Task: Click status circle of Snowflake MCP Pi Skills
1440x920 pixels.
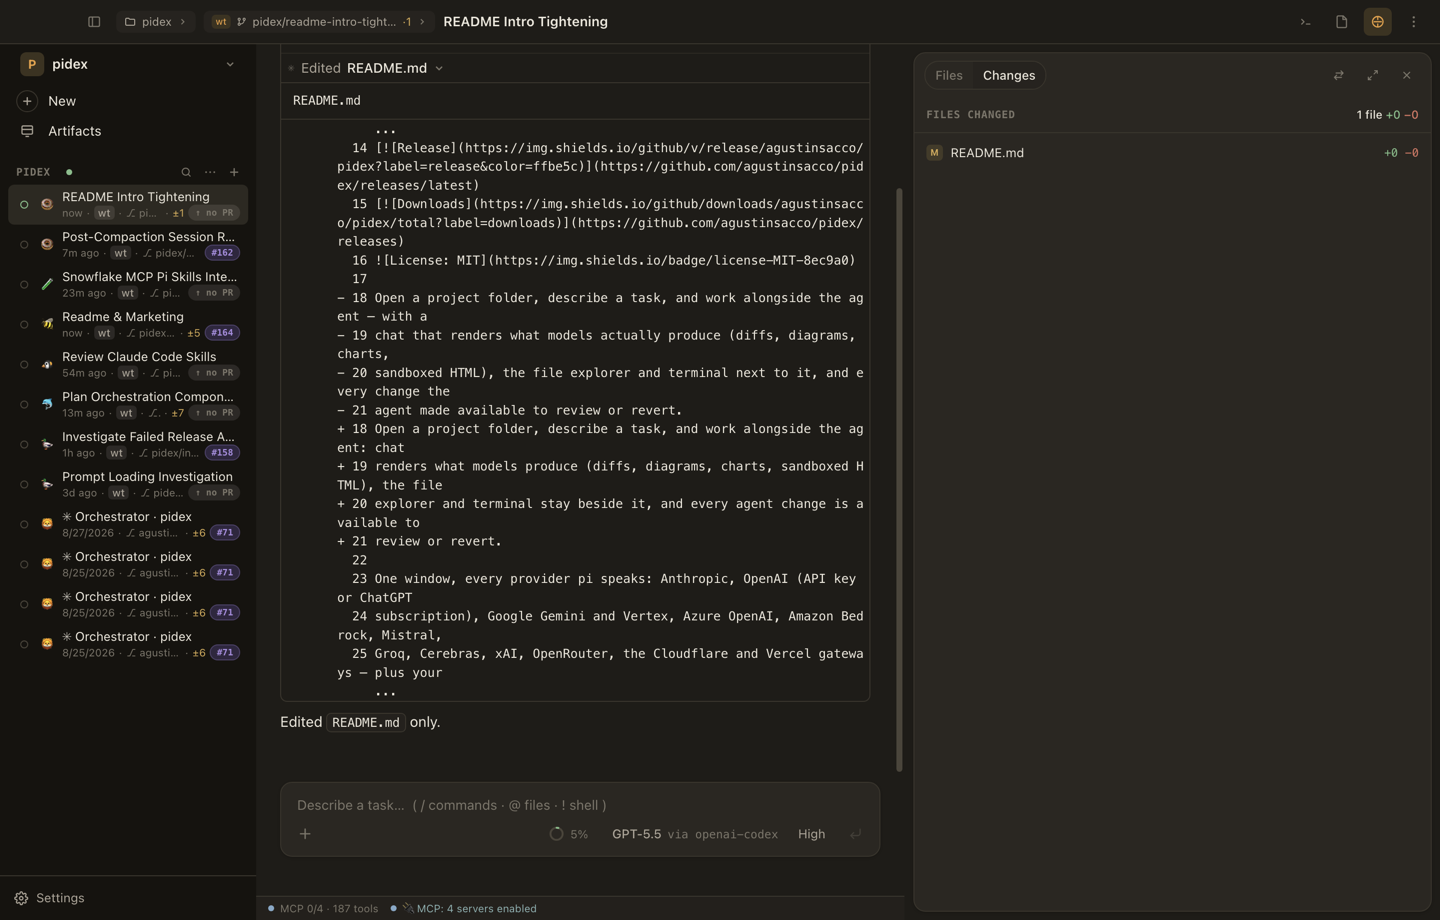Action: [x=24, y=285]
